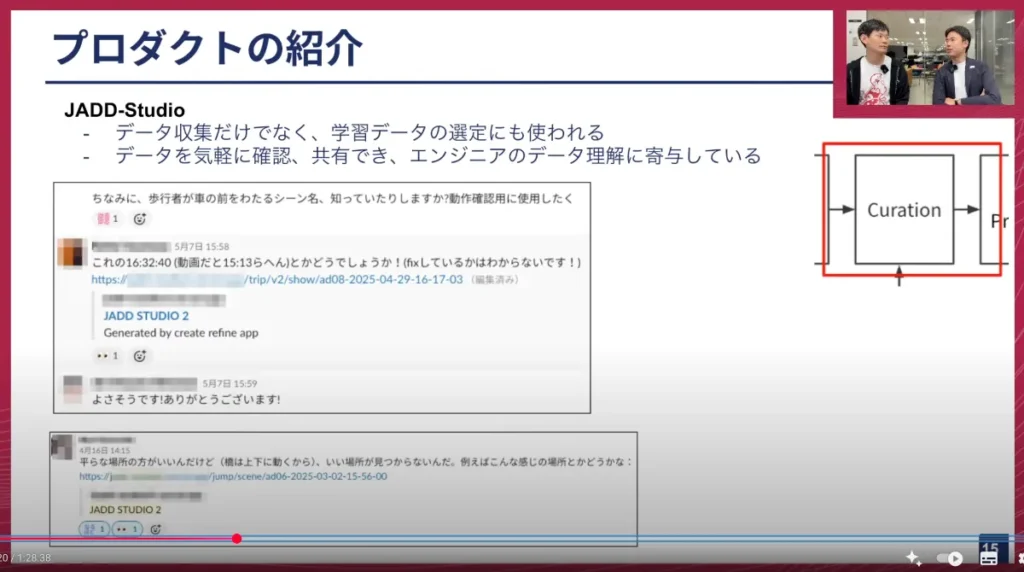The width and height of the screenshot is (1024, 572).
Task: Open the subtitles/captions button in the player
Action: (x=989, y=558)
